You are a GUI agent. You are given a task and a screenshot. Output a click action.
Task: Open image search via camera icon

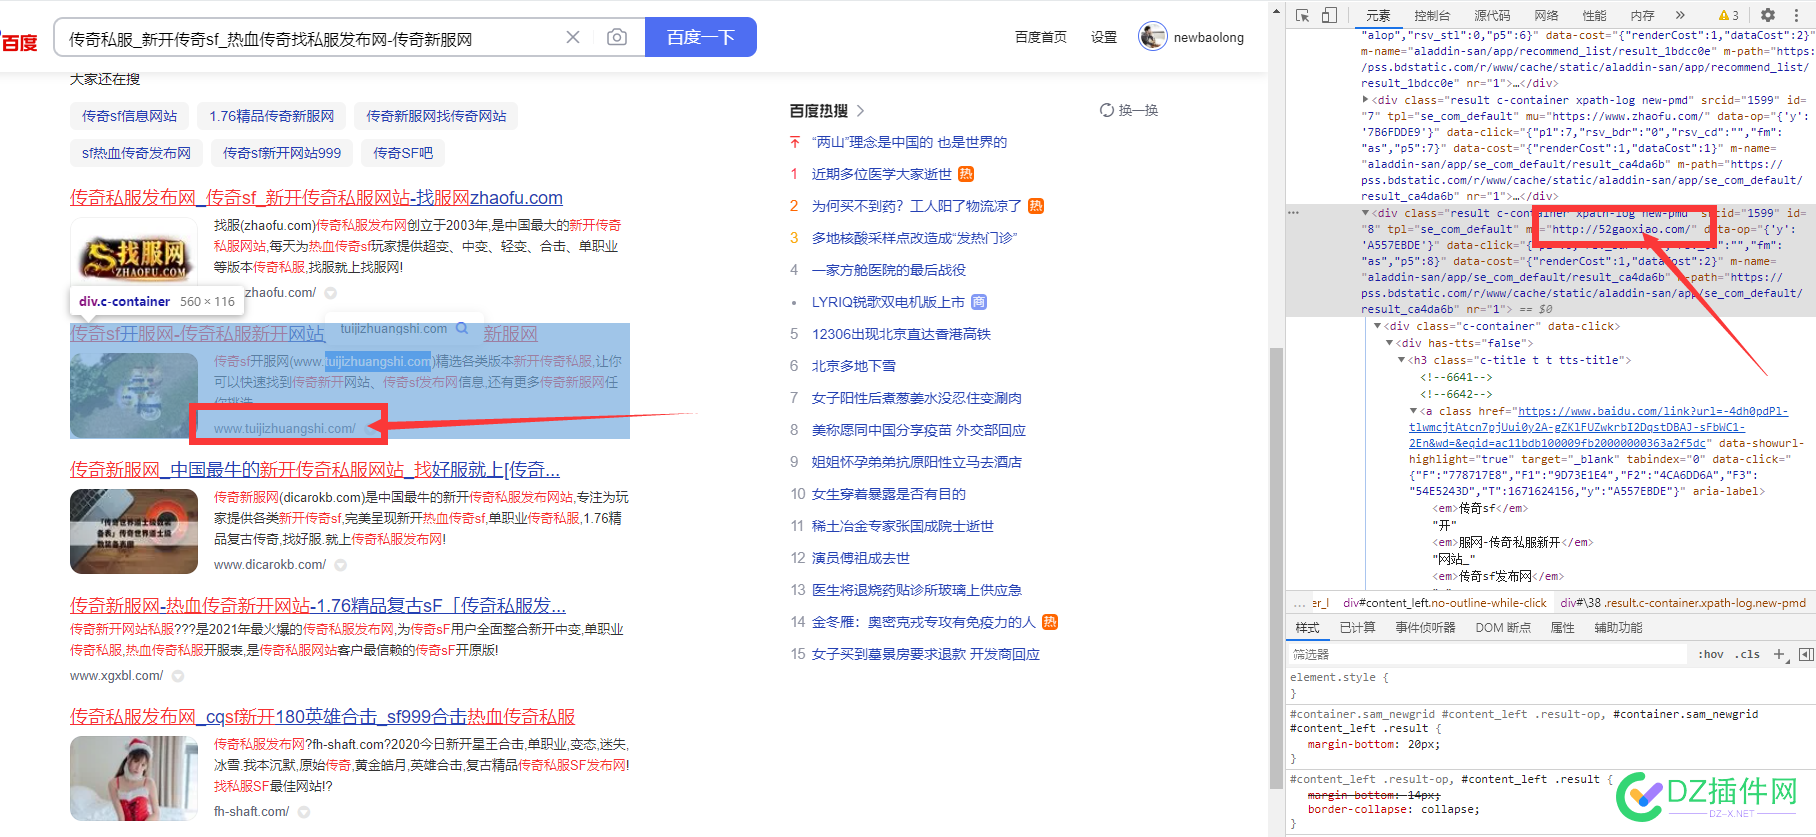tap(617, 37)
